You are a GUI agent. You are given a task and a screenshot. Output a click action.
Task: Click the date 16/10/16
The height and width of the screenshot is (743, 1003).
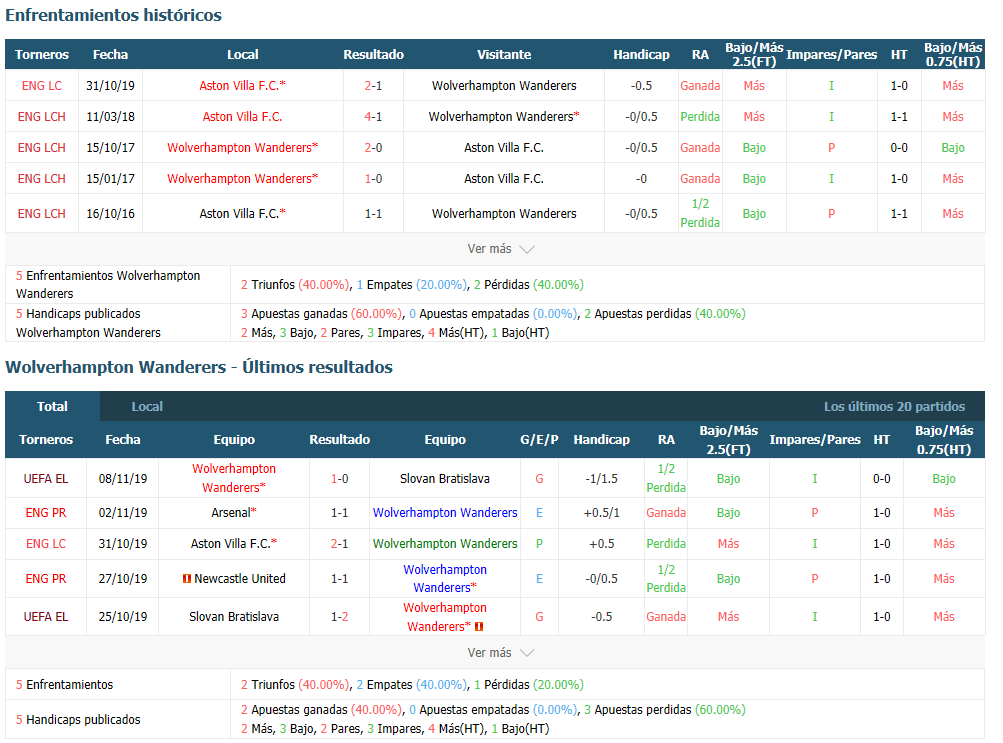pos(111,214)
